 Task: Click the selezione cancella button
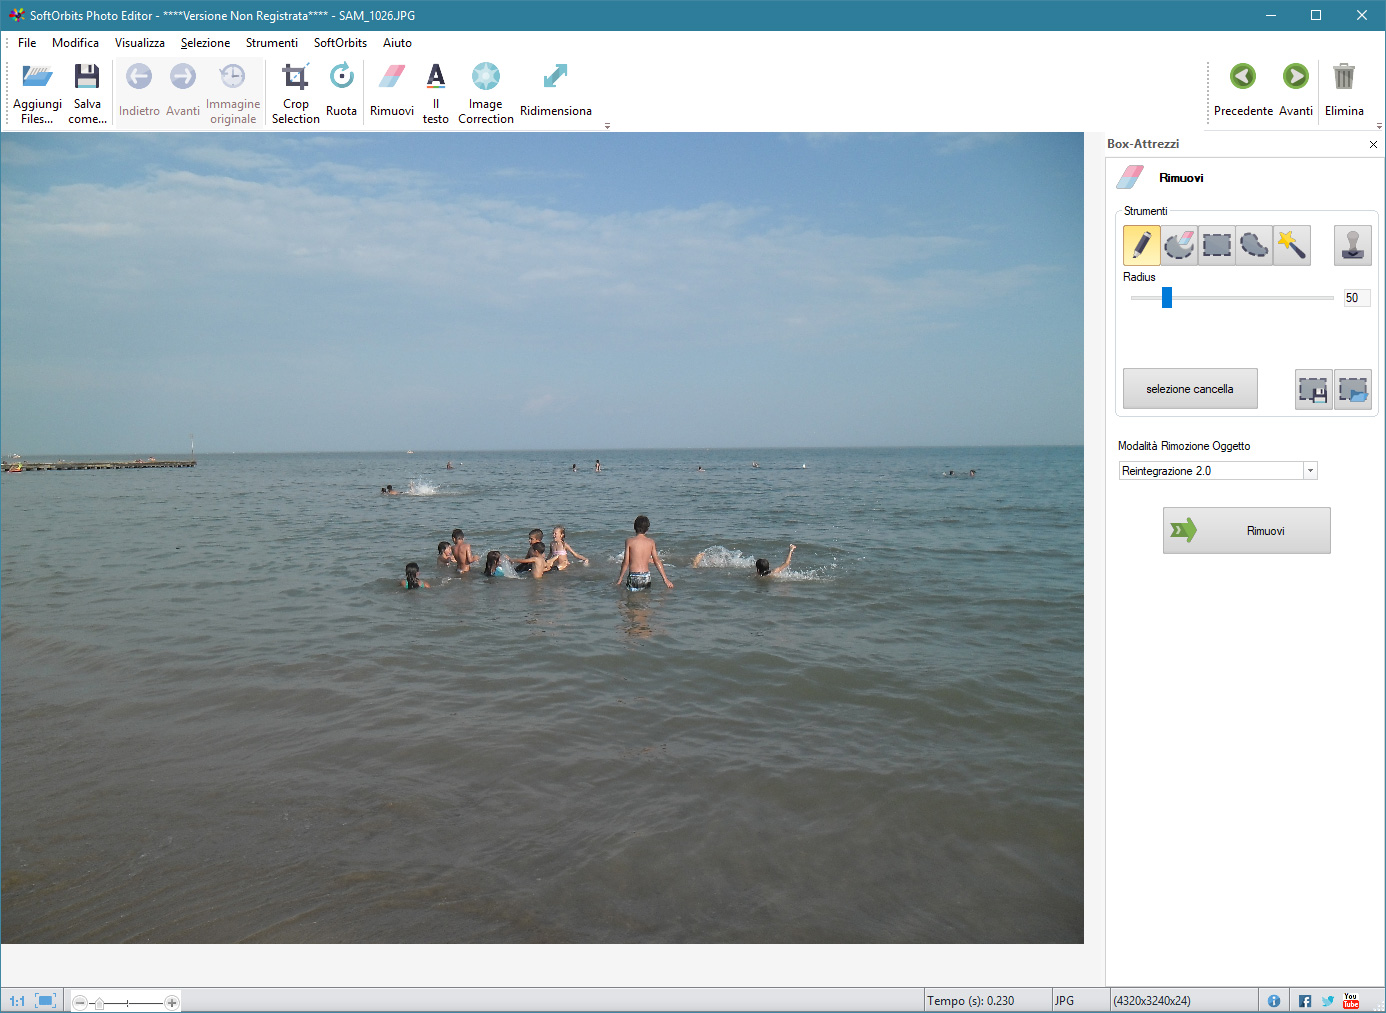tap(1189, 389)
